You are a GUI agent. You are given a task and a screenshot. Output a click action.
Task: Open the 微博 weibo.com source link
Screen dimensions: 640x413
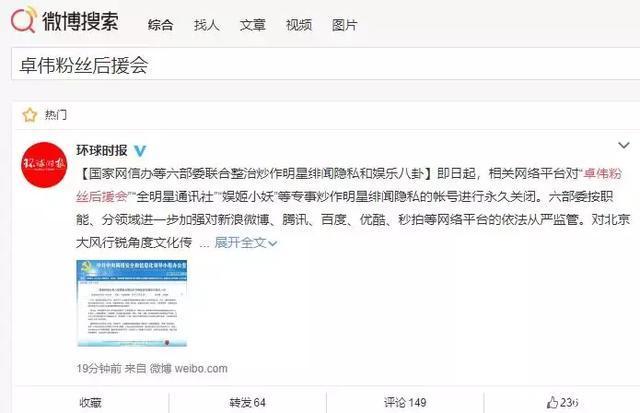188,369
